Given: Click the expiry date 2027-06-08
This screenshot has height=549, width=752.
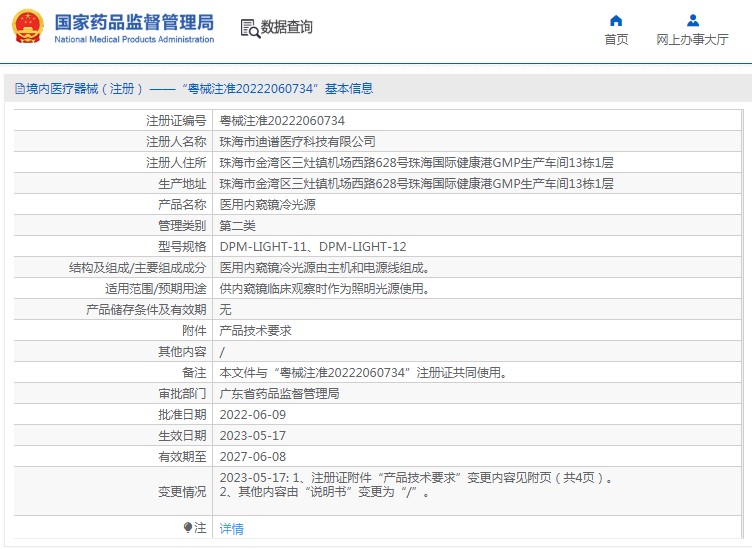Looking at the screenshot, I should (252, 457).
